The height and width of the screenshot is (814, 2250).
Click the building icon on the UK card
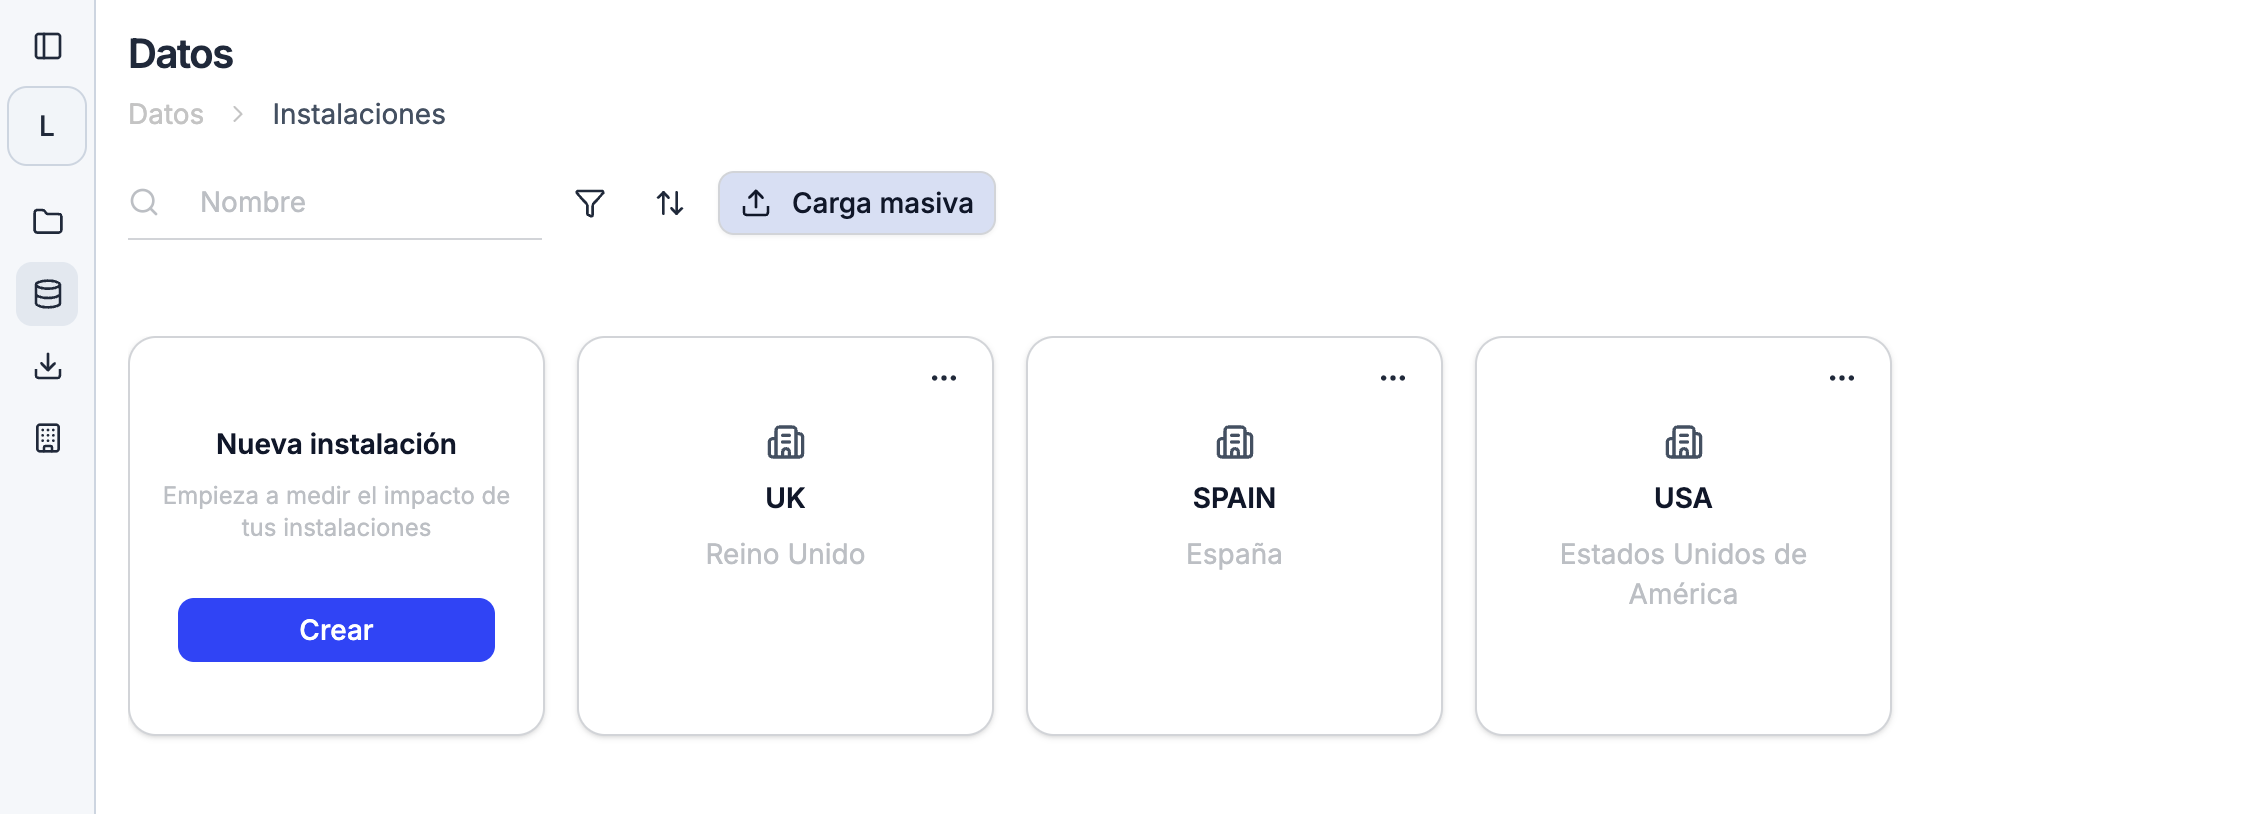[785, 444]
